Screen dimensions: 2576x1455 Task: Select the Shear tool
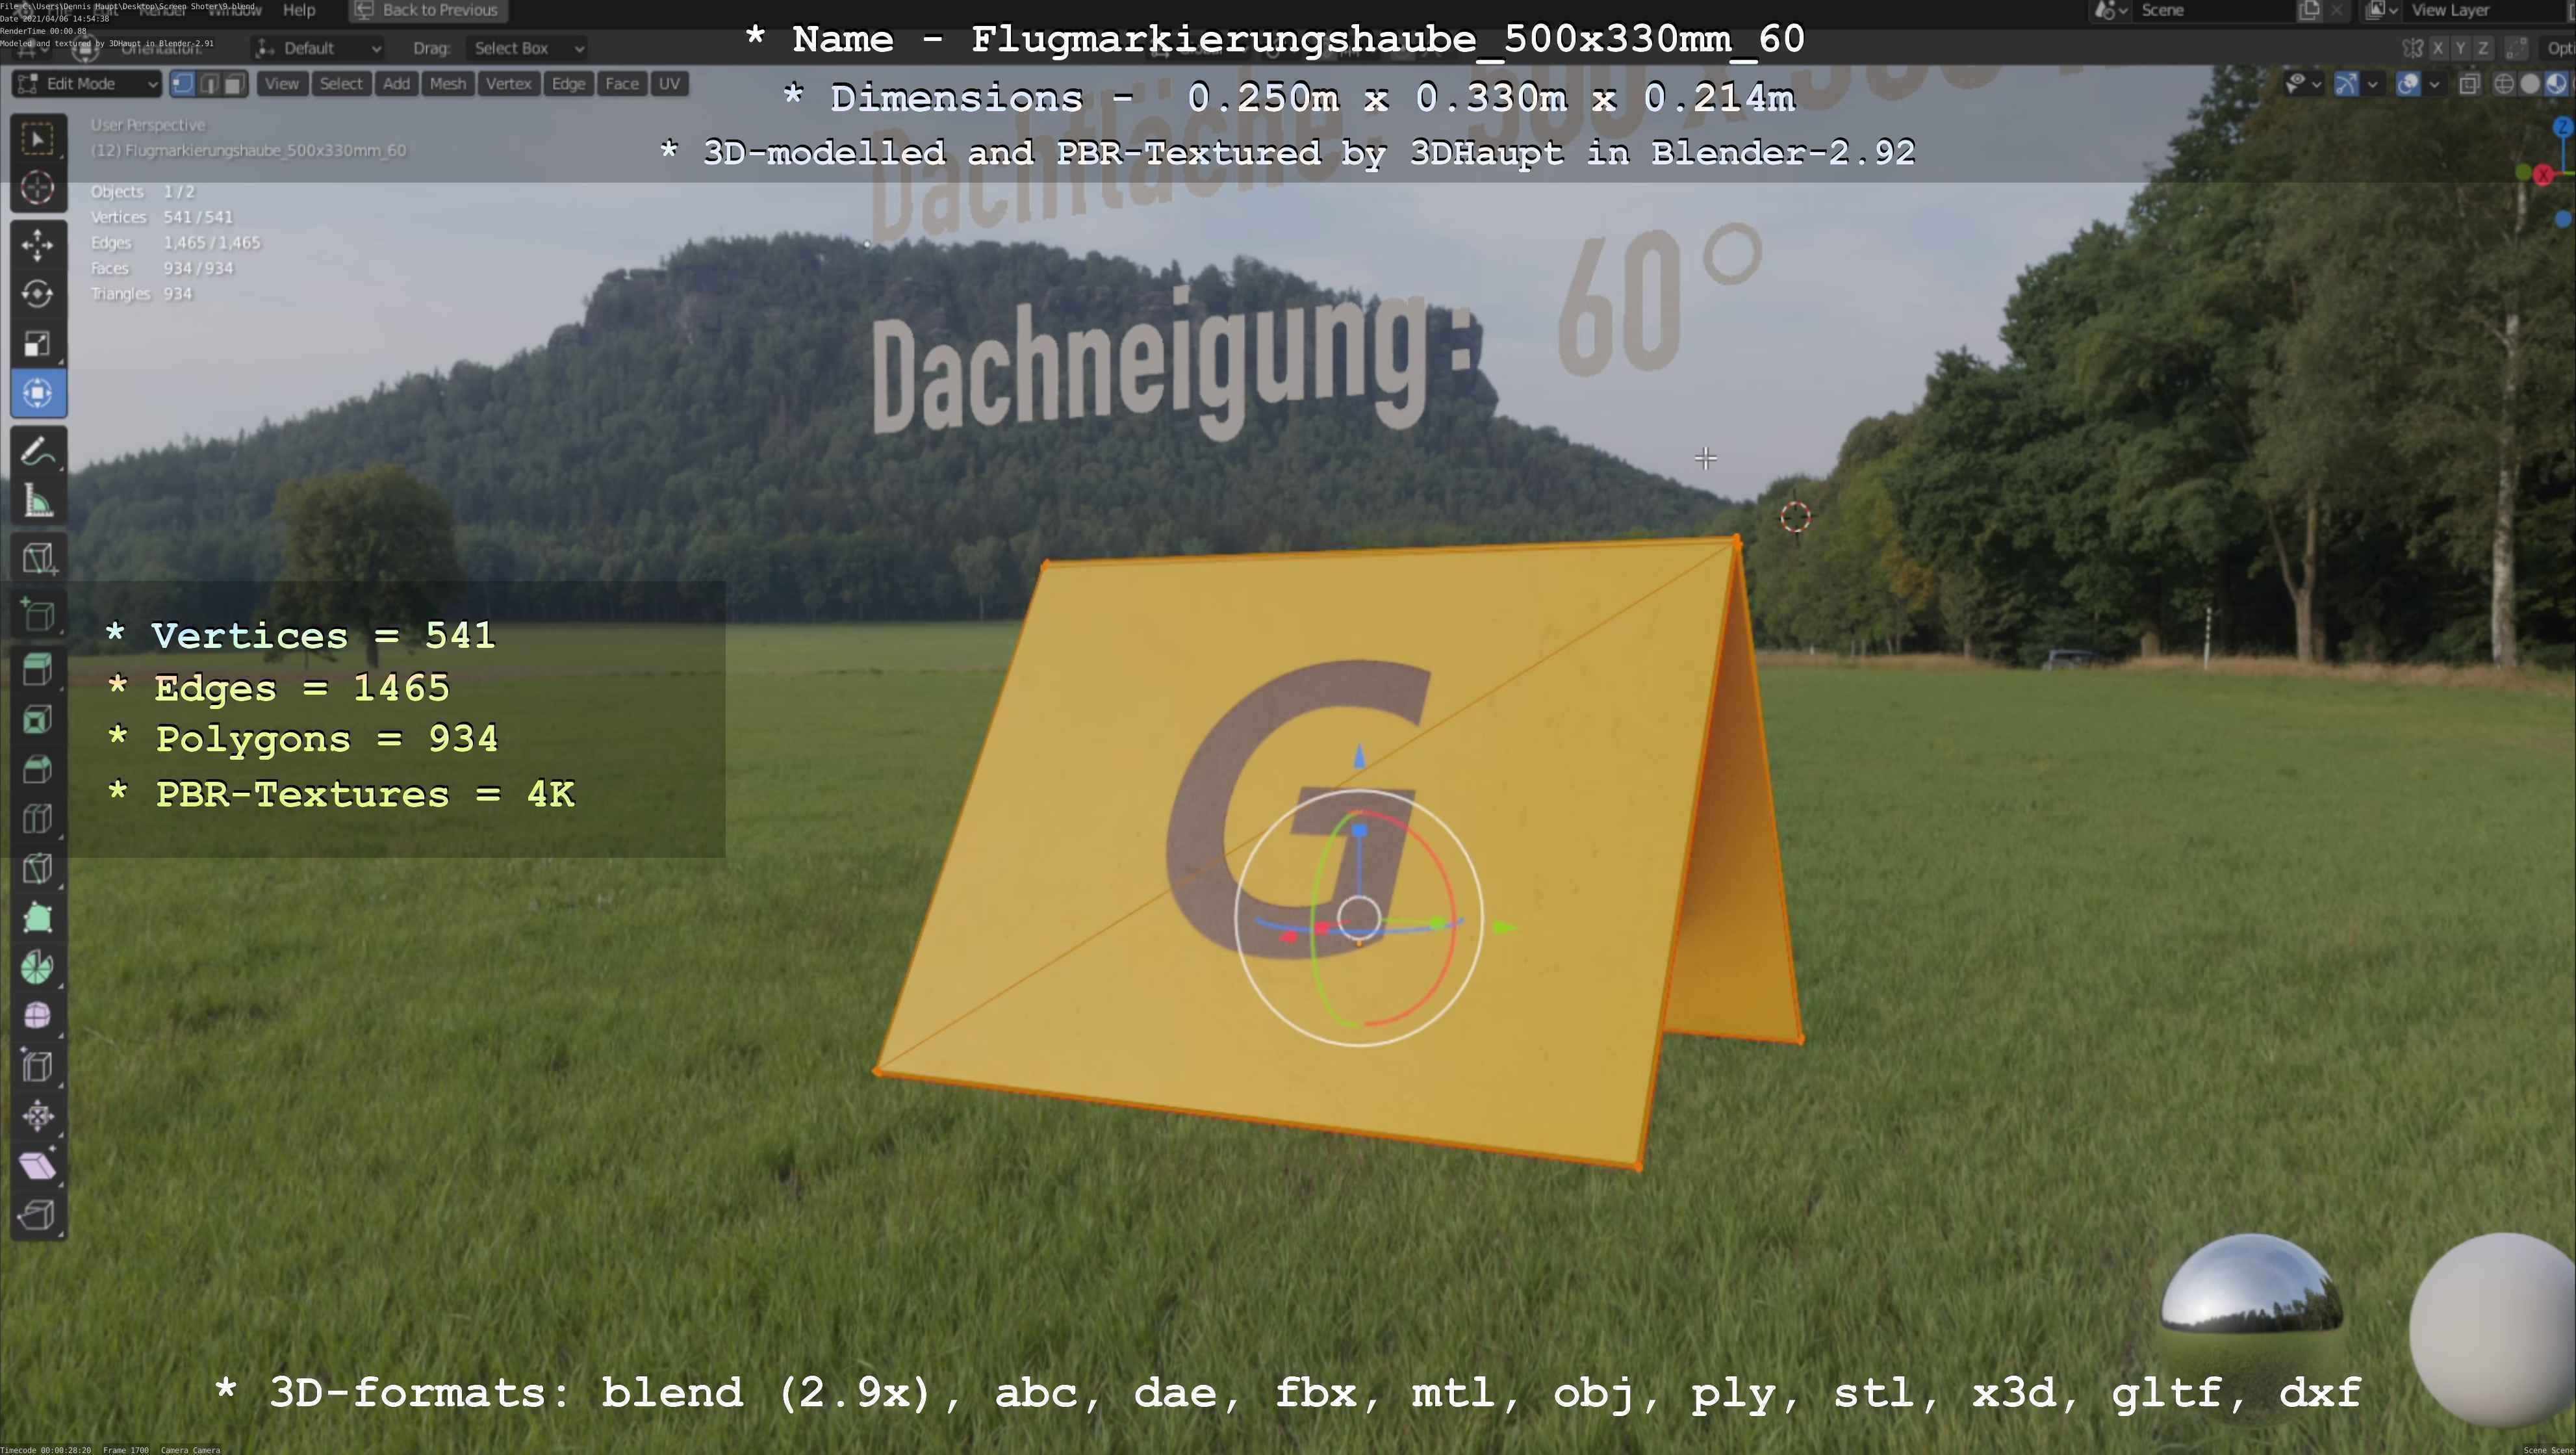click(38, 1165)
